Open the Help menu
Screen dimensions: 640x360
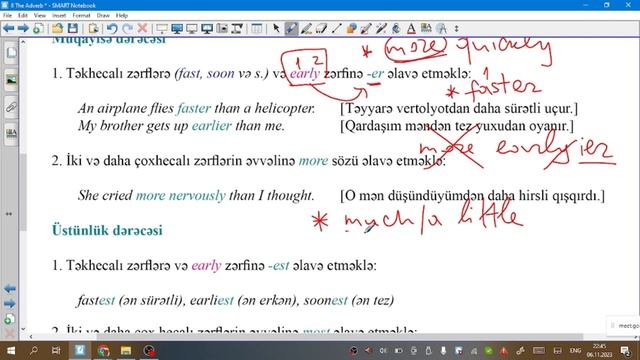pyautogui.click(x=122, y=16)
